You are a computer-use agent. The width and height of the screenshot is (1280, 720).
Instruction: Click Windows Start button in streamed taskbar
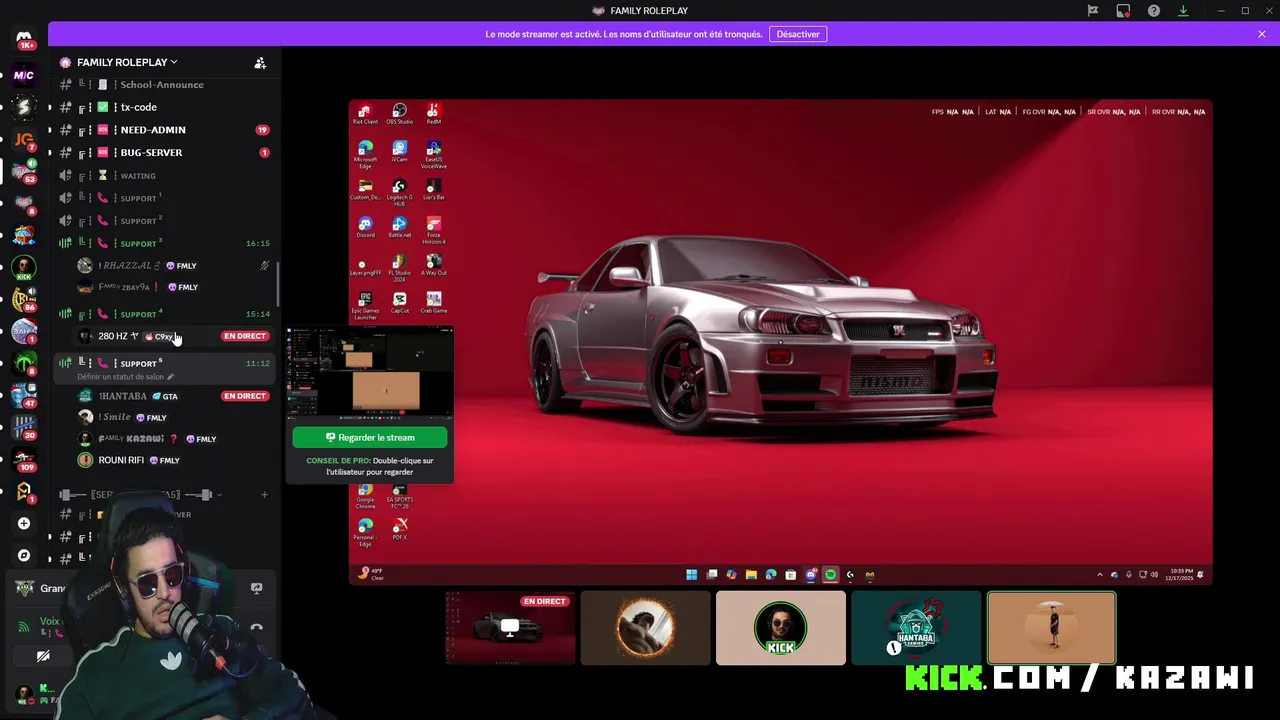tap(691, 575)
